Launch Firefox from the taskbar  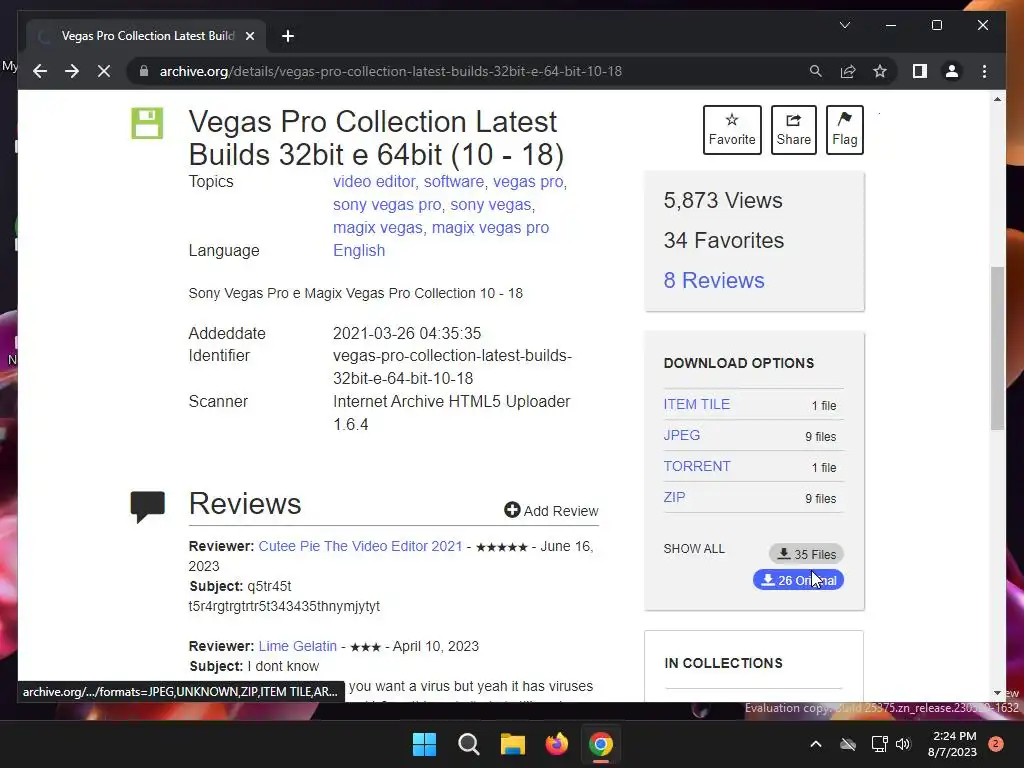(556, 744)
